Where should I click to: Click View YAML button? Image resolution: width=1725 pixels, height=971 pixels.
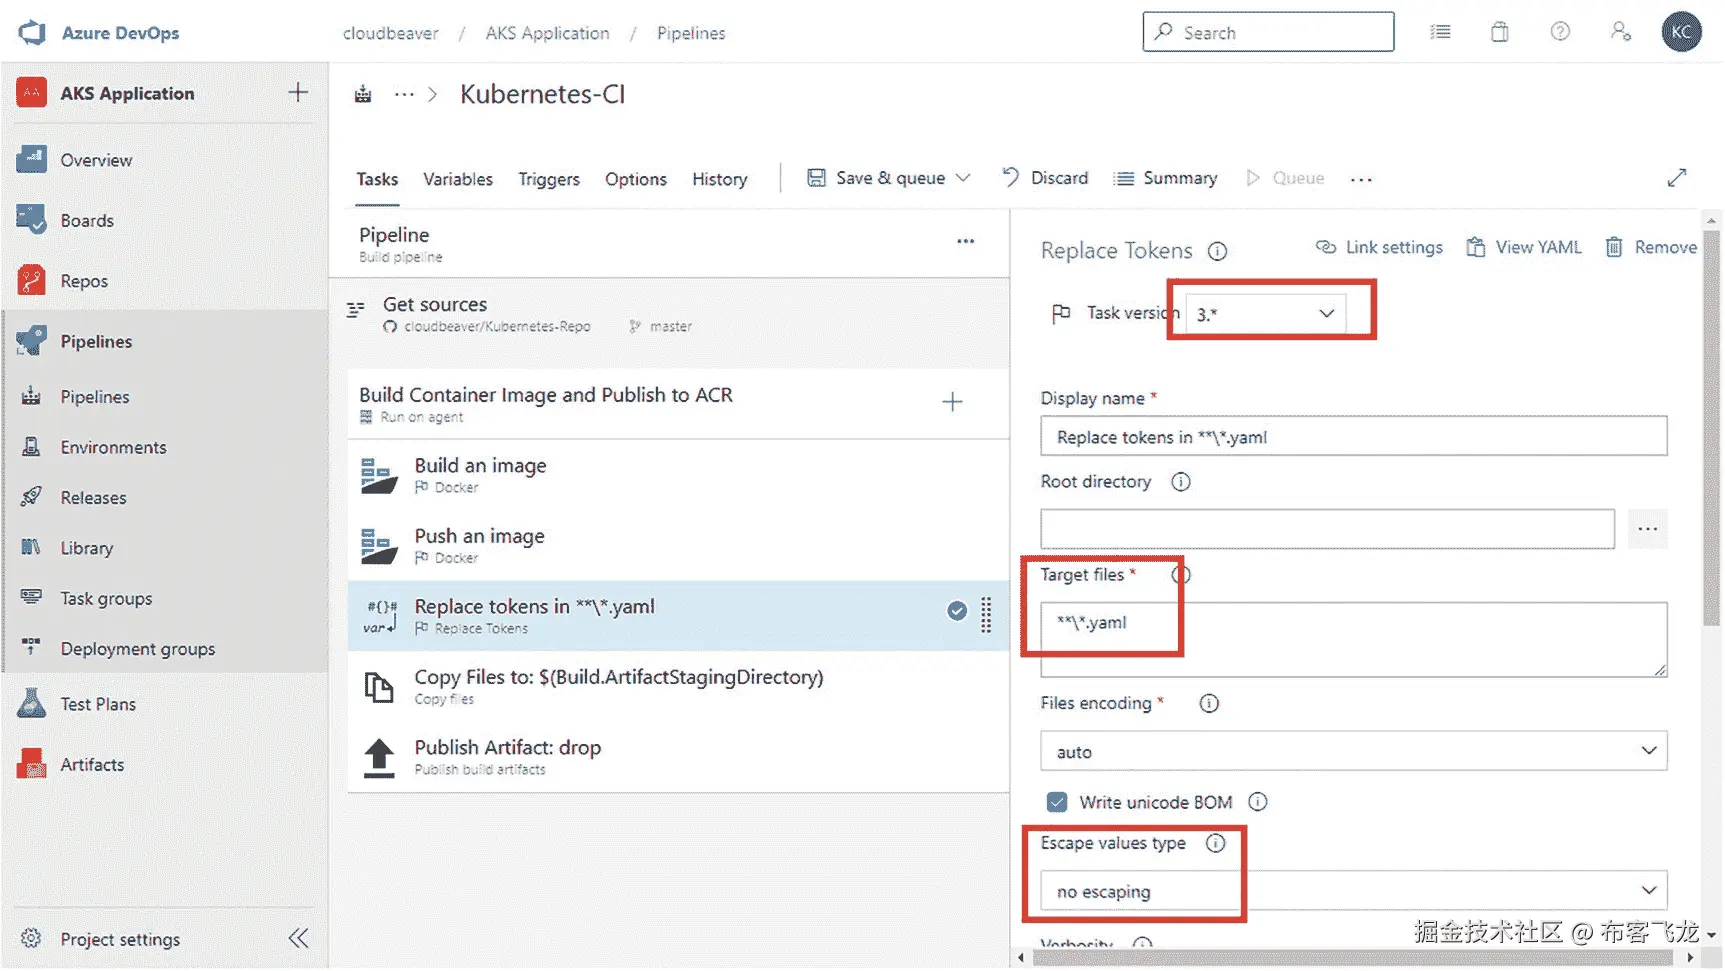click(1524, 247)
